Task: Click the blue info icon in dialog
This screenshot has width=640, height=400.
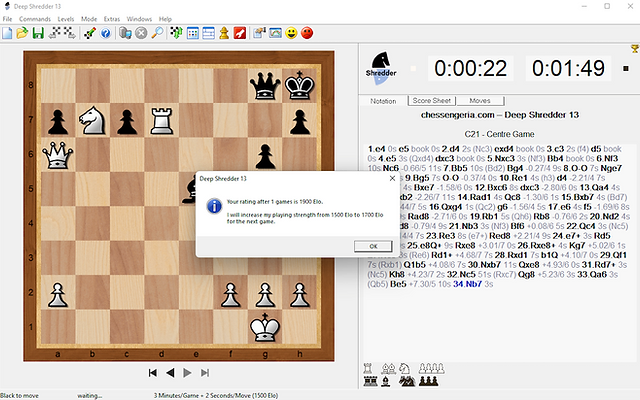Action: click(214, 206)
